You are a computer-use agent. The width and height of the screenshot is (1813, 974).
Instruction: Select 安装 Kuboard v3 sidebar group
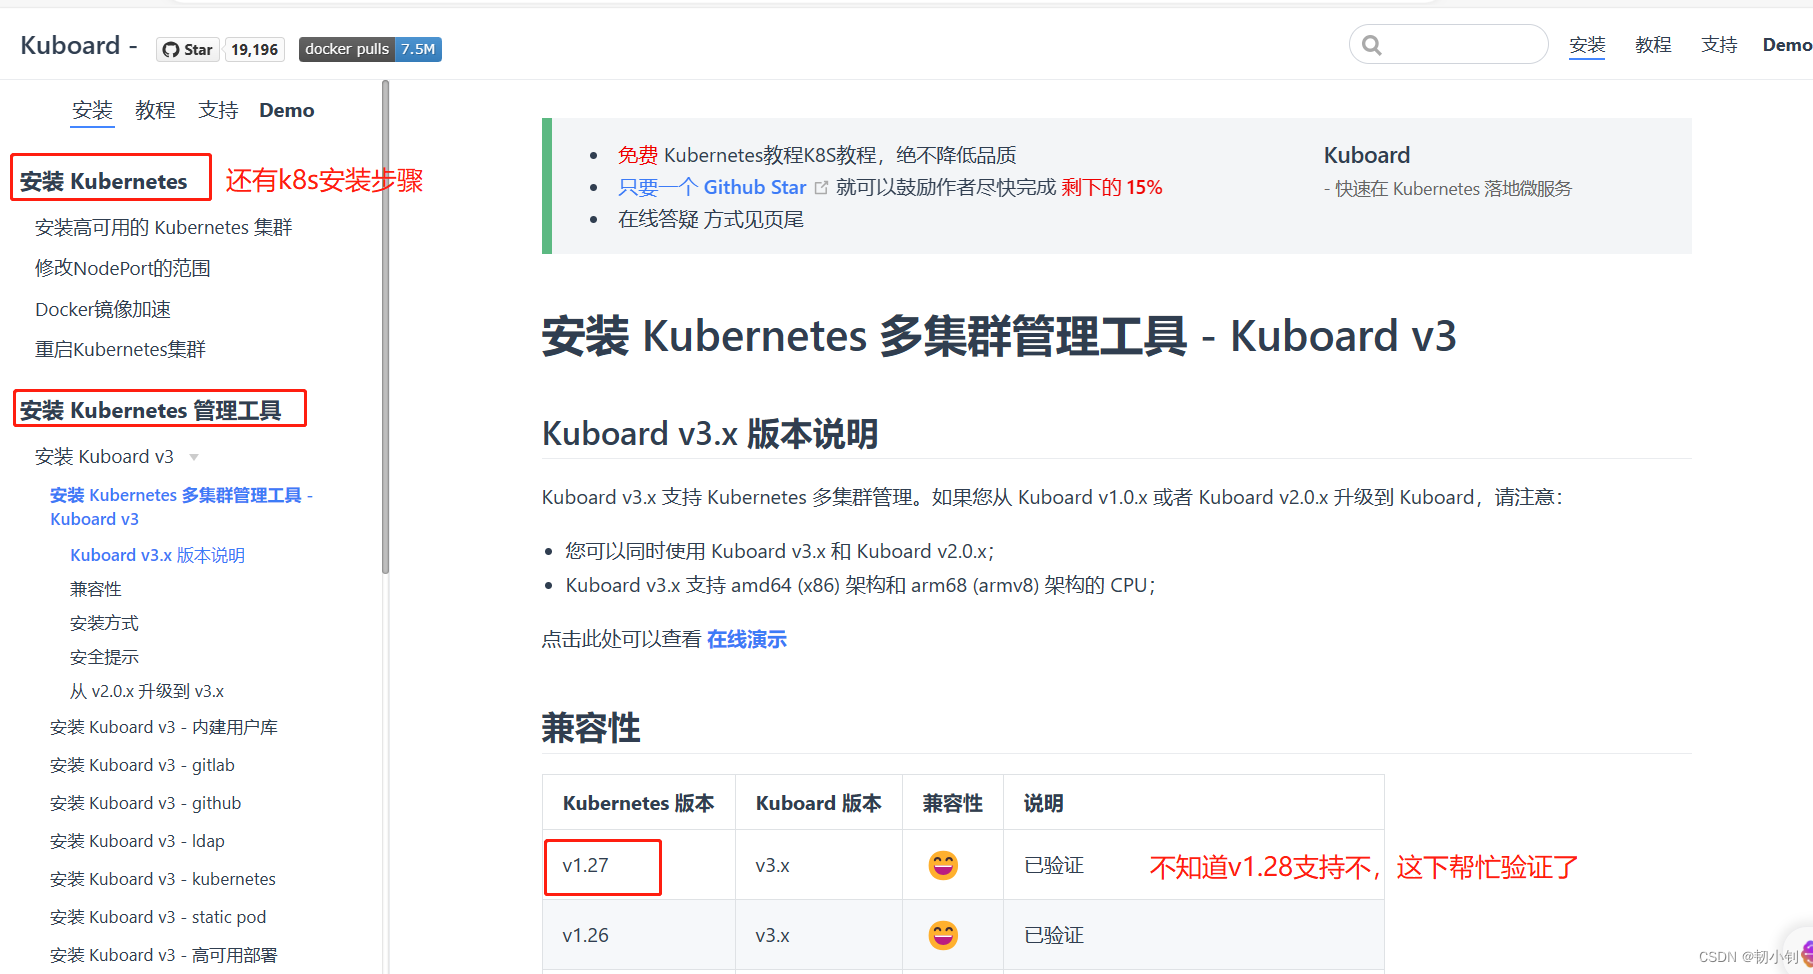point(104,457)
